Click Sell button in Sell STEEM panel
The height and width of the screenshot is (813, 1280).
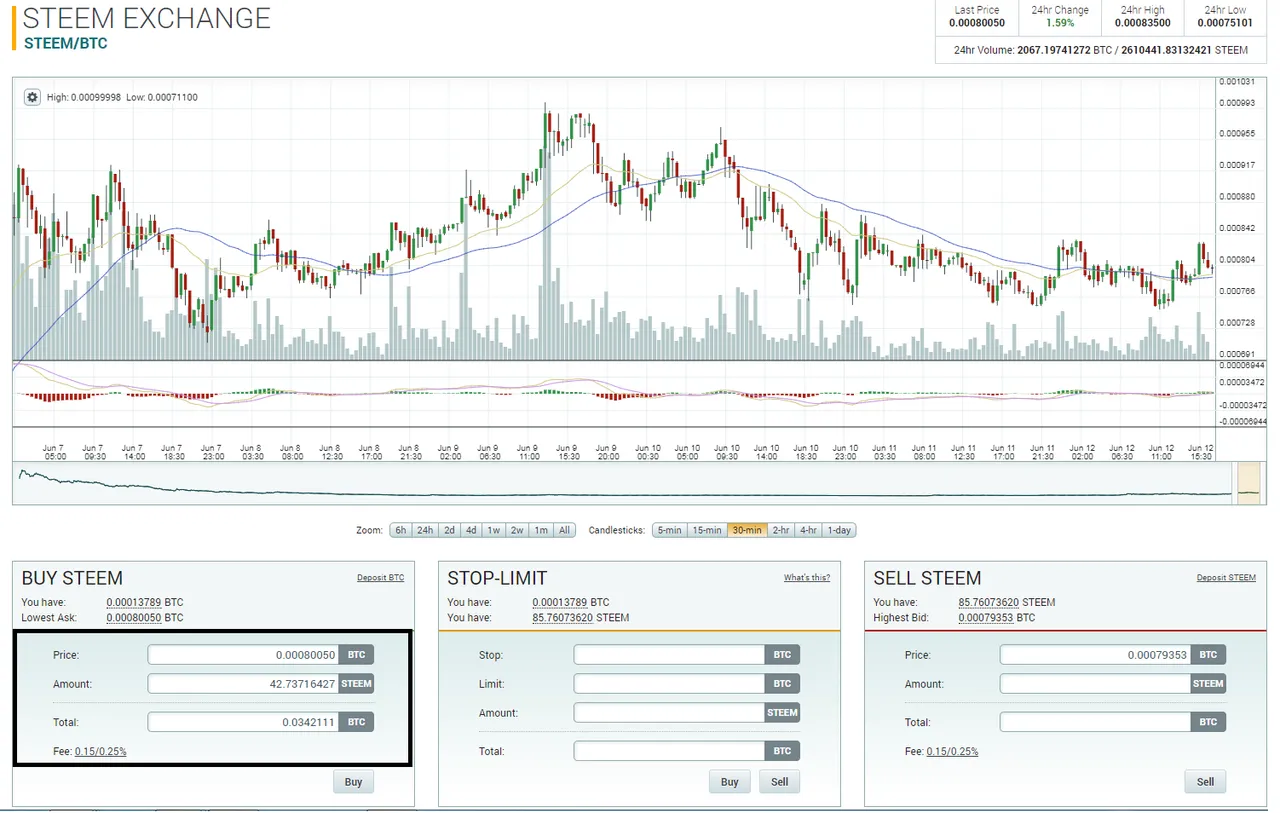[1205, 782]
